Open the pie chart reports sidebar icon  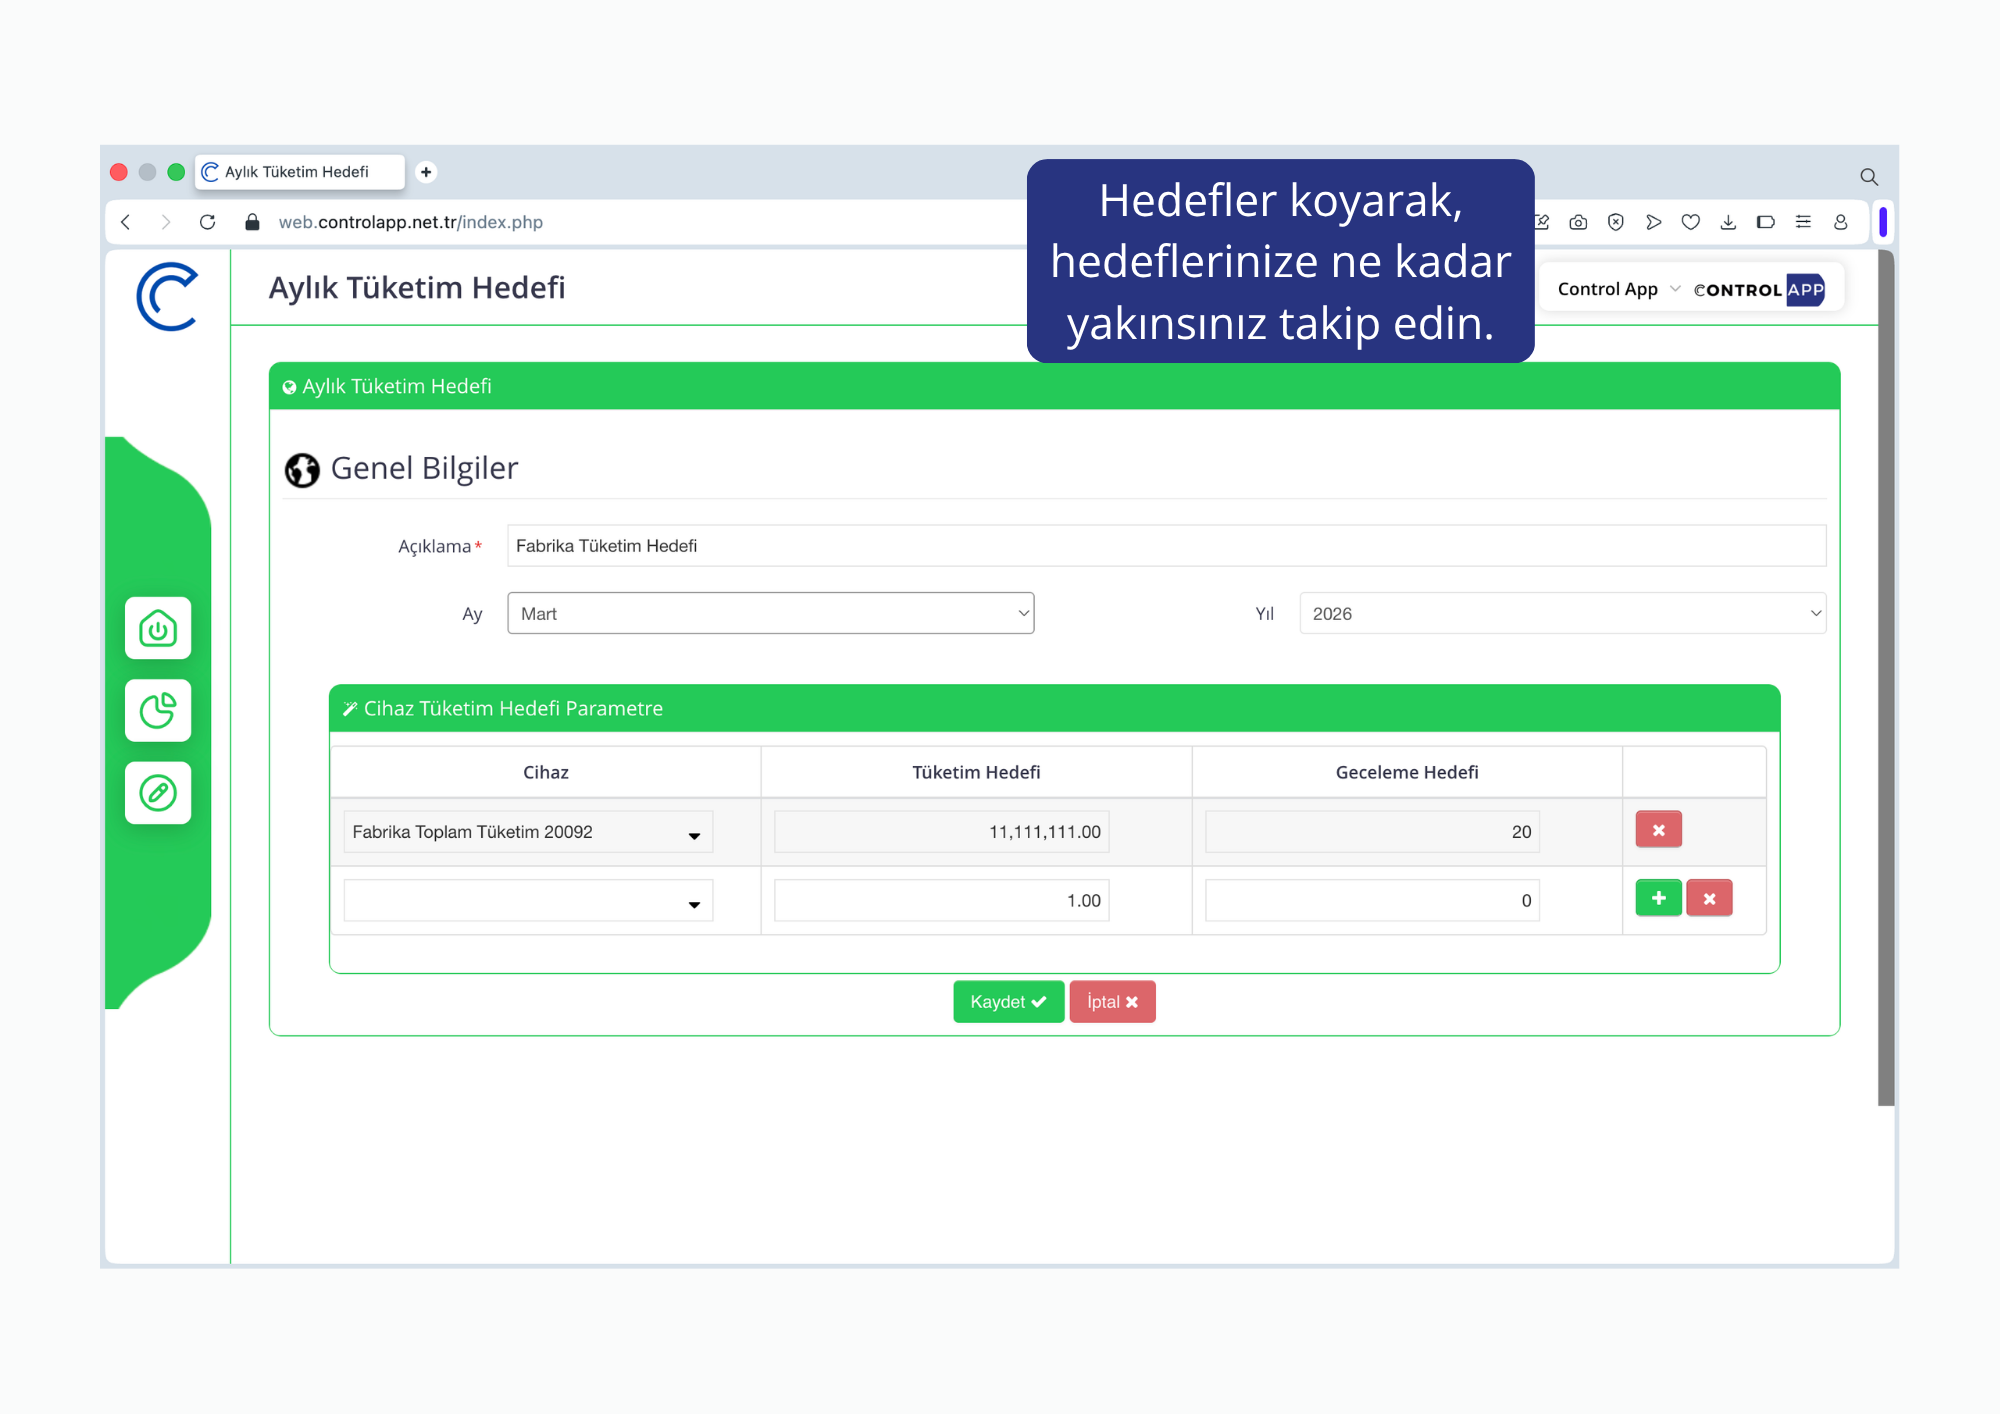[158, 711]
